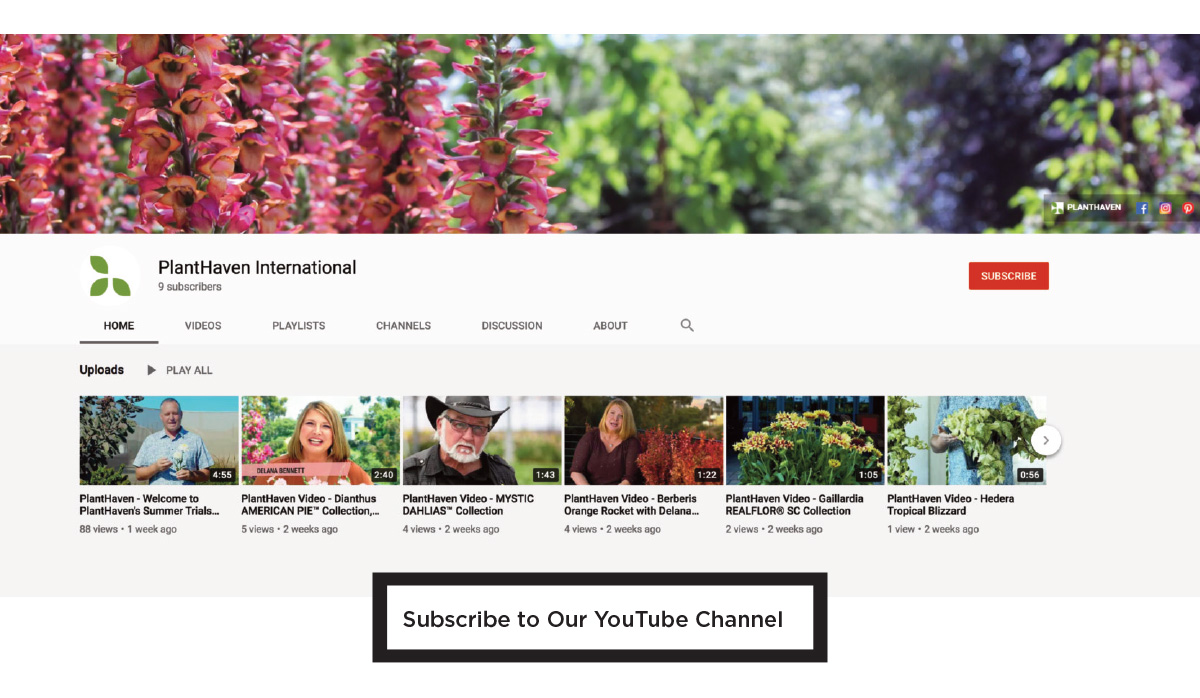Open the MYSTIC DAHLIAS video thumbnail

pyautogui.click(x=482, y=440)
